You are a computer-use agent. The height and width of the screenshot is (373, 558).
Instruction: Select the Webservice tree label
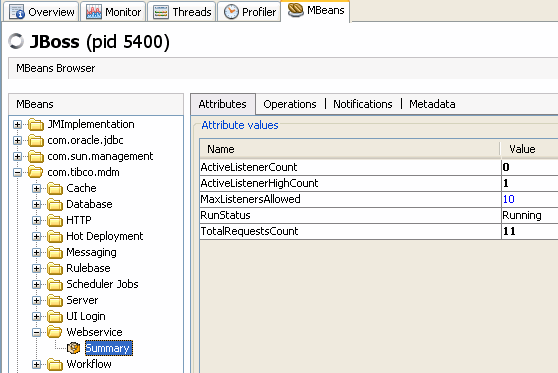pos(94,332)
